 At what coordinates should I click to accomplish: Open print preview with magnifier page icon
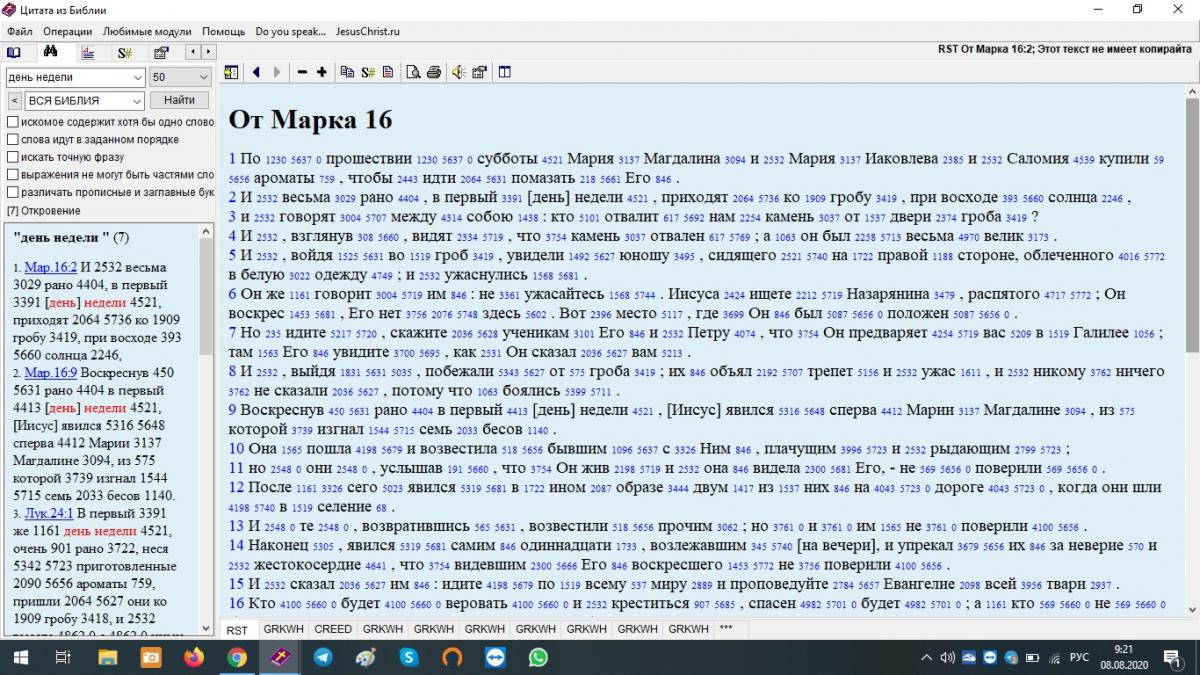pyautogui.click(x=414, y=72)
